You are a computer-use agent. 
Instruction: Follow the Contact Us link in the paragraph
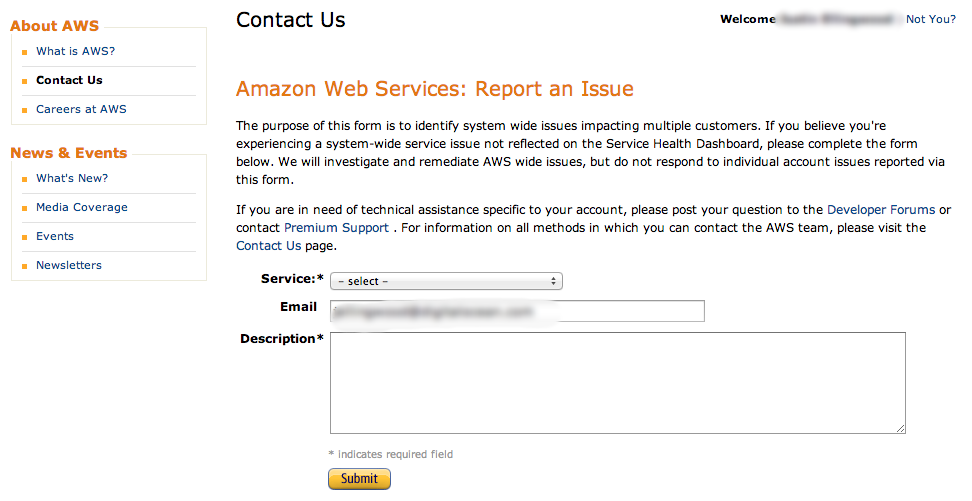coord(268,246)
